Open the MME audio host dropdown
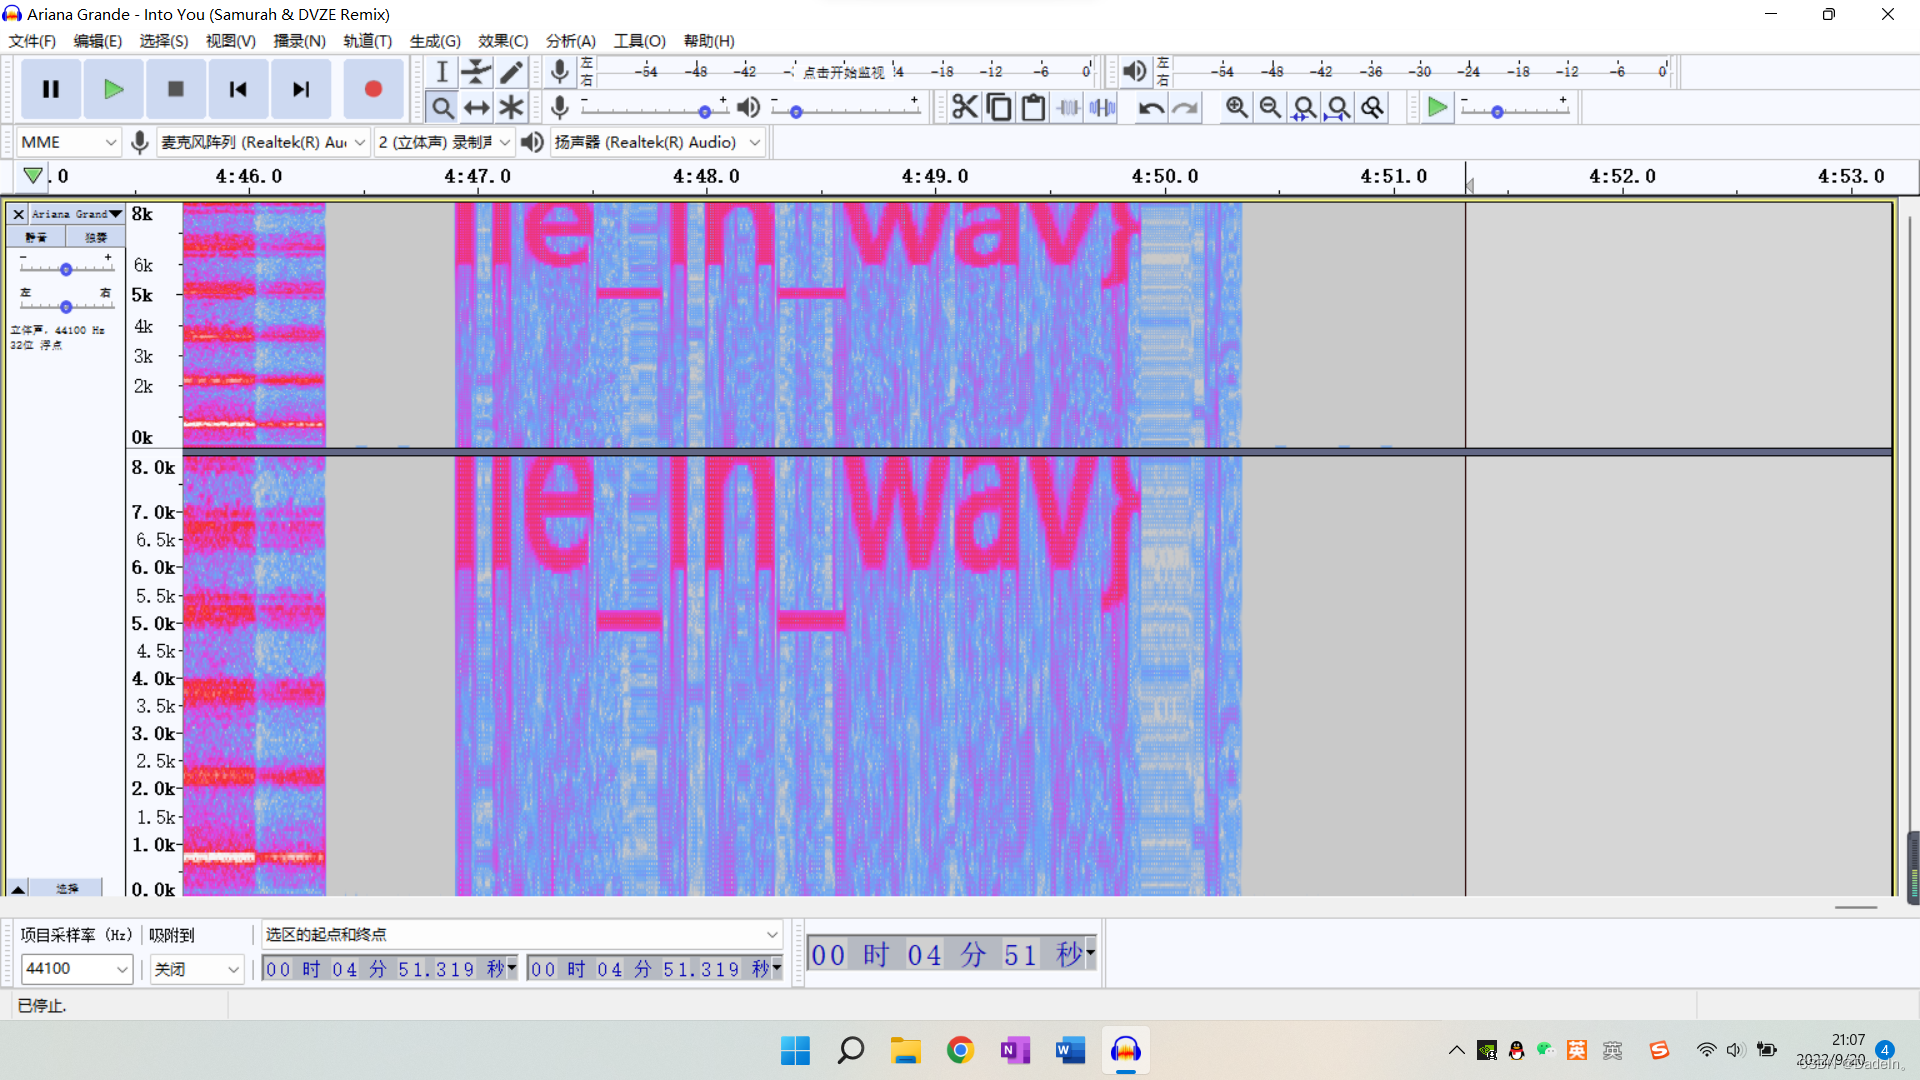The width and height of the screenshot is (1920, 1080). tap(67, 142)
